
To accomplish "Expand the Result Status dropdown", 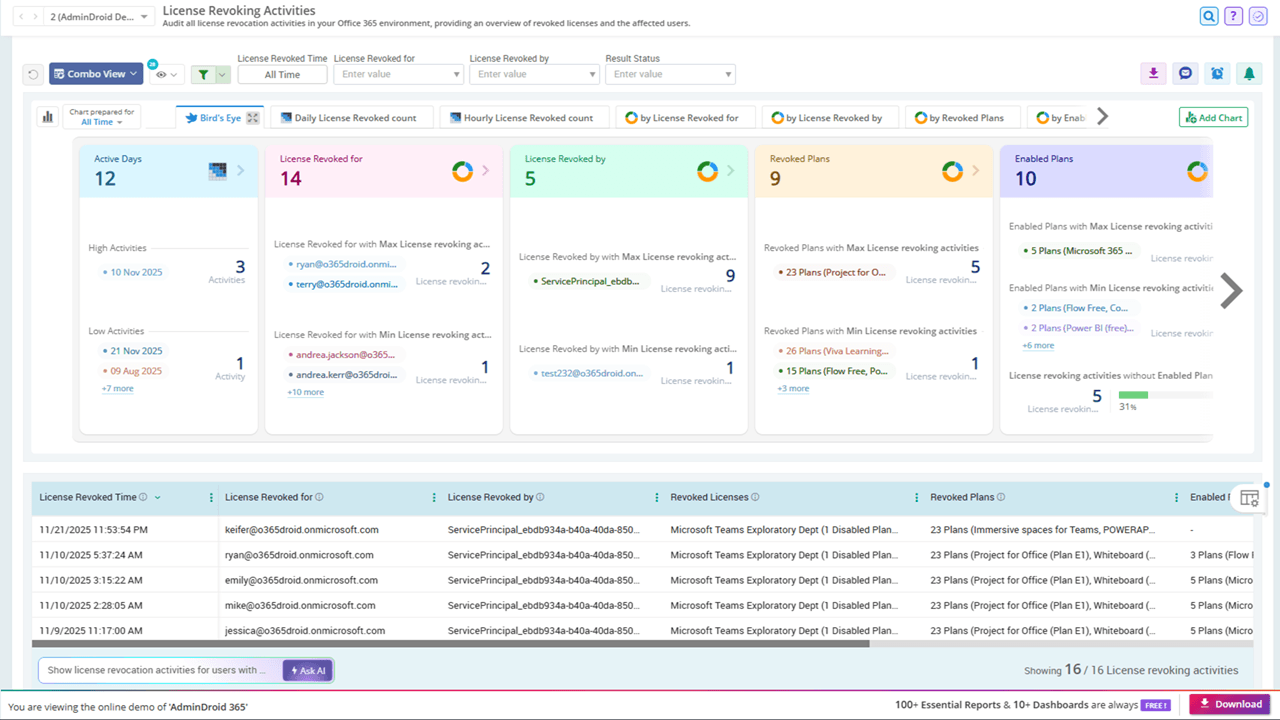I will pos(670,74).
